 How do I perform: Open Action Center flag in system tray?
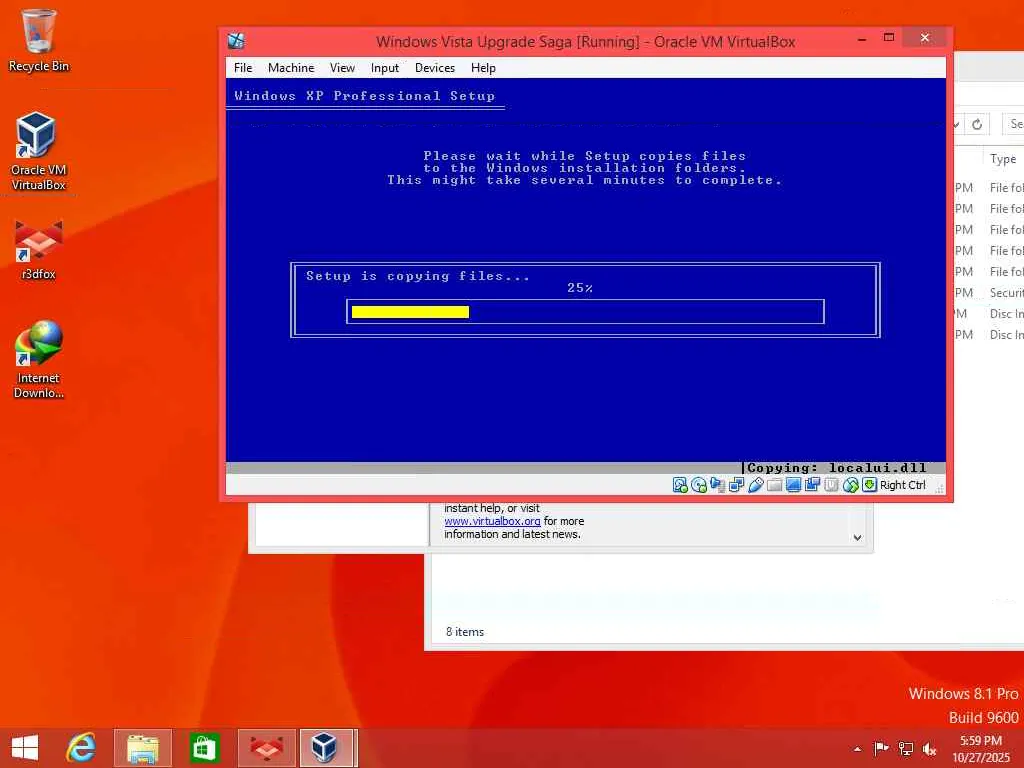881,748
